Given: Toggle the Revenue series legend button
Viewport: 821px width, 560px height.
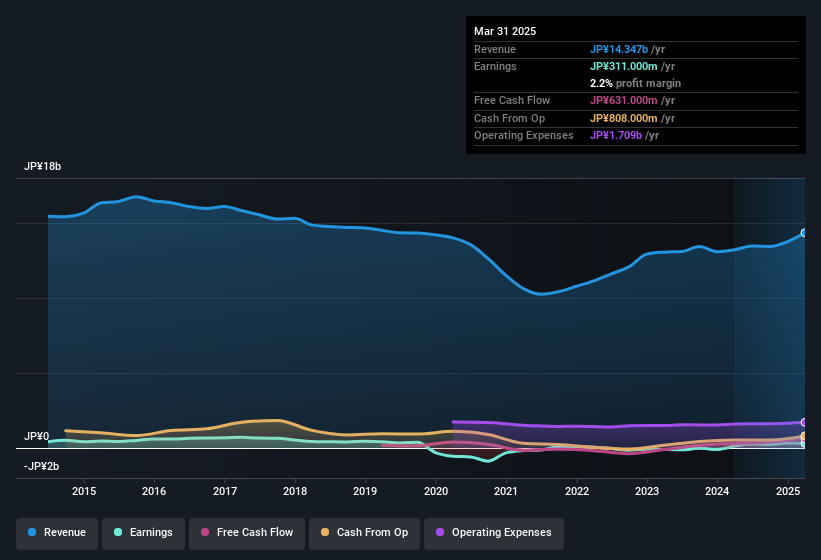Looking at the screenshot, I should pyautogui.click(x=57, y=533).
